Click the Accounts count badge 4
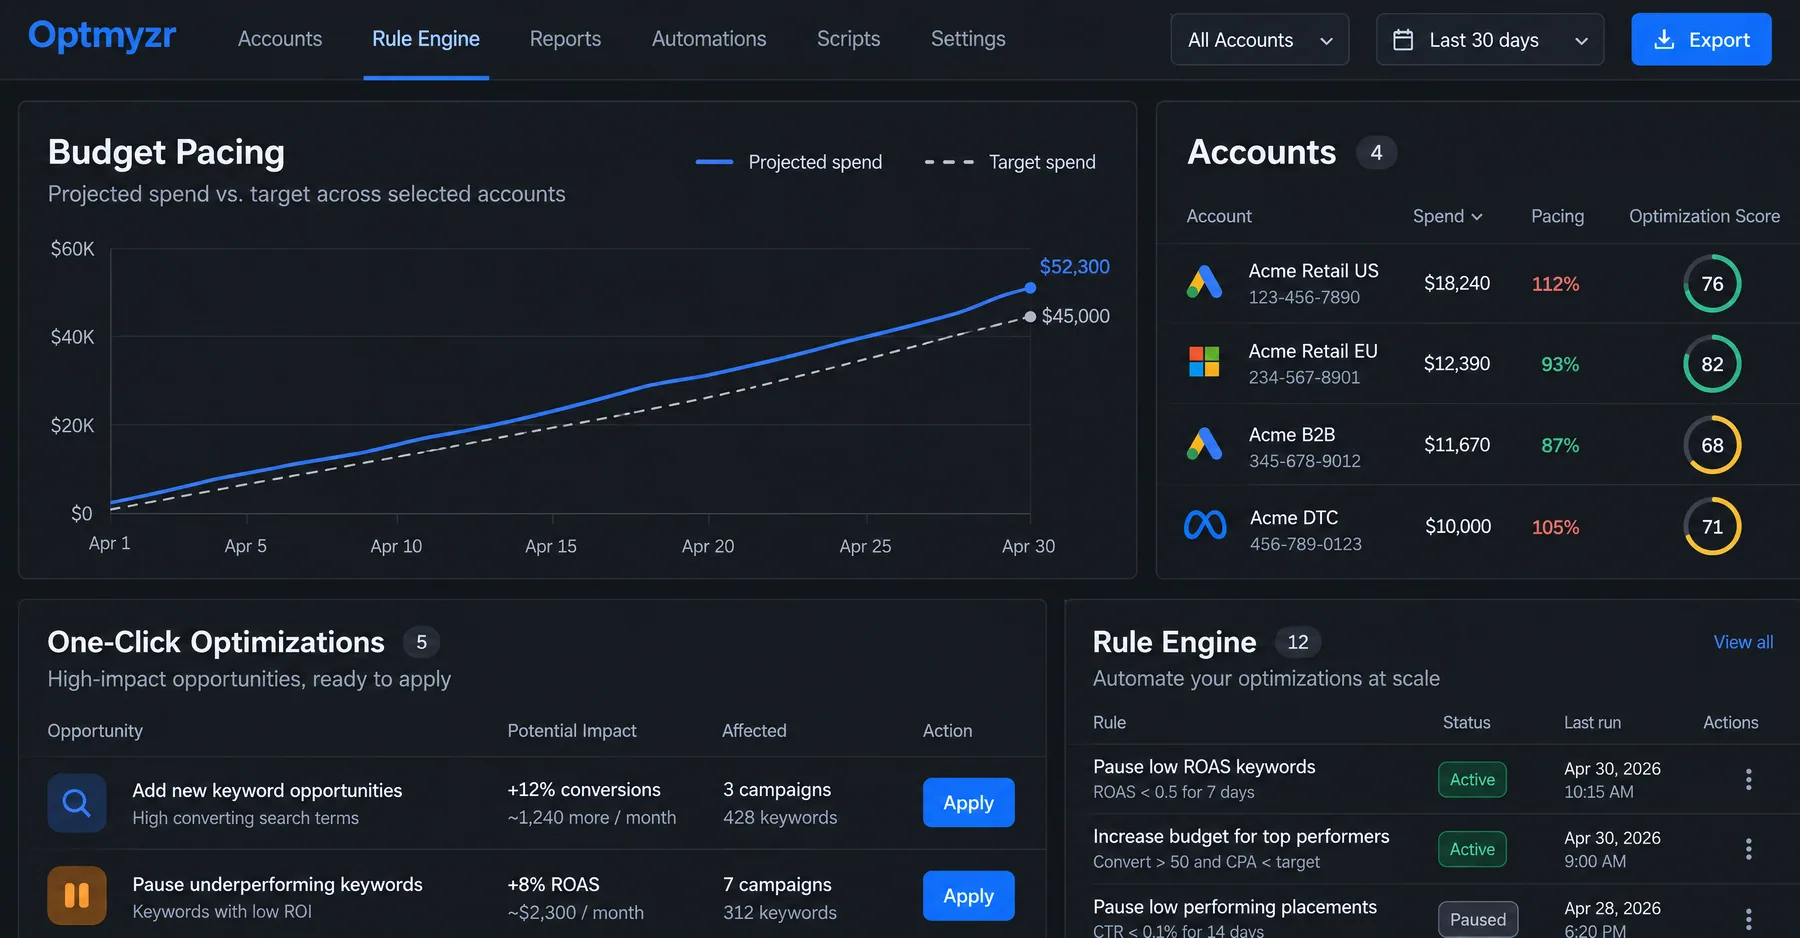 pyautogui.click(x=1376, y=153)
